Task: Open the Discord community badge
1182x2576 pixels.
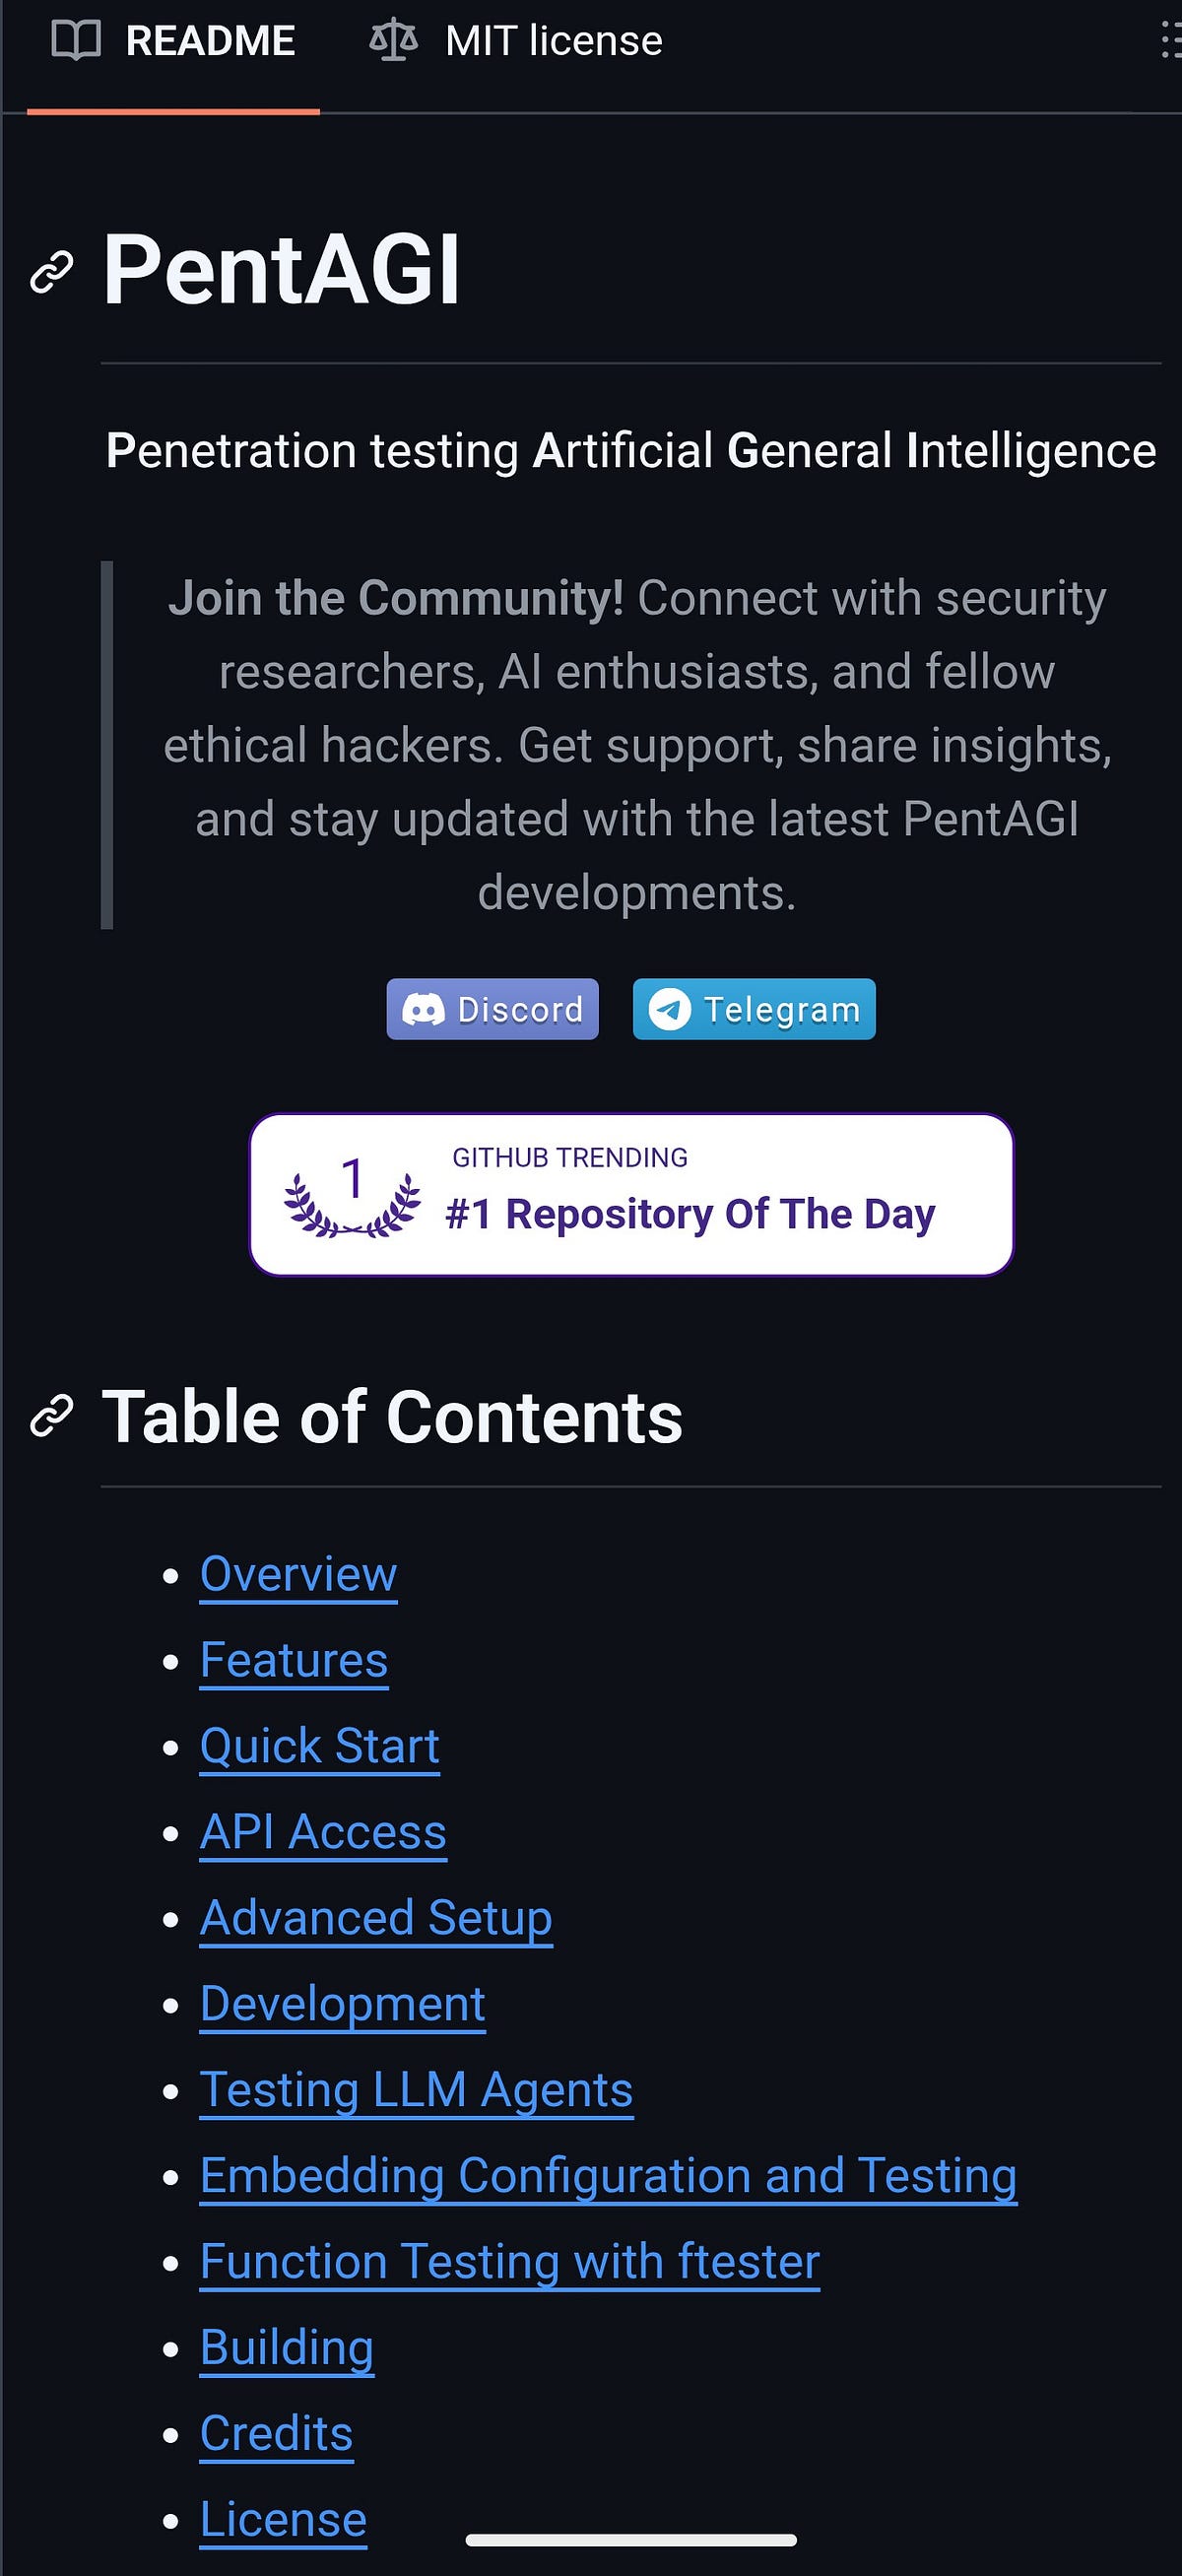Action: click(x=493, y=1009)
